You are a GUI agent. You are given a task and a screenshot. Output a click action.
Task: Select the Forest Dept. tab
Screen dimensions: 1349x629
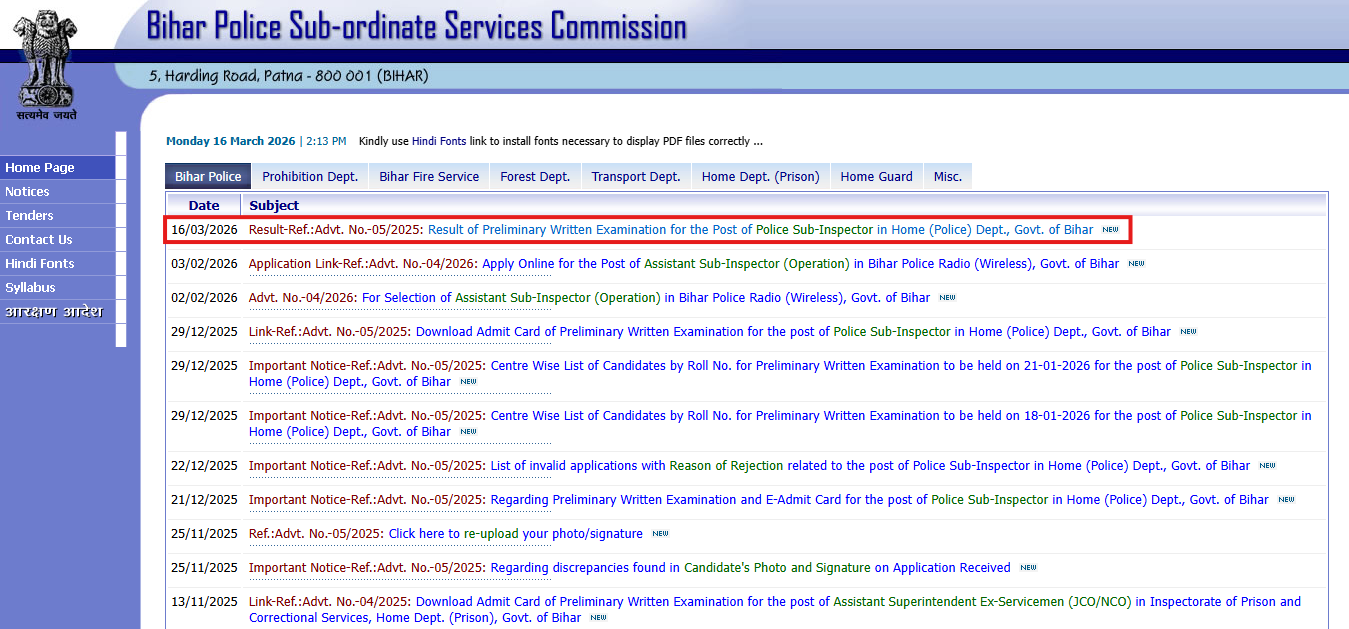[x=534, y=175]
